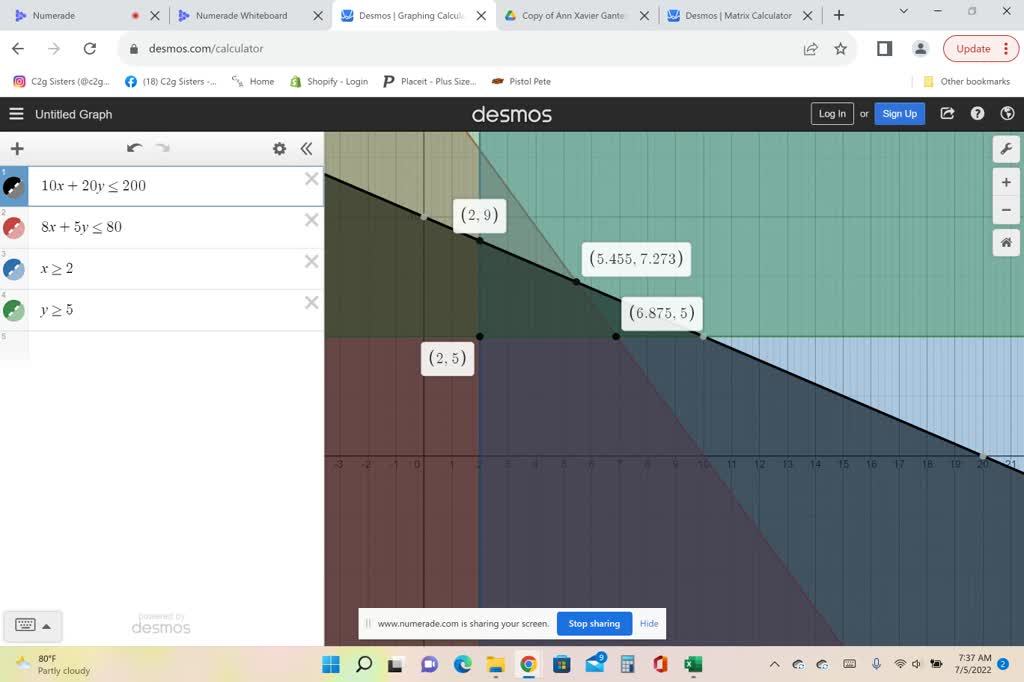The width and height of the screenshot is (1024, 682).
Task: Click the blue x ≥ 2 color icon
Action: click(14, 269)
